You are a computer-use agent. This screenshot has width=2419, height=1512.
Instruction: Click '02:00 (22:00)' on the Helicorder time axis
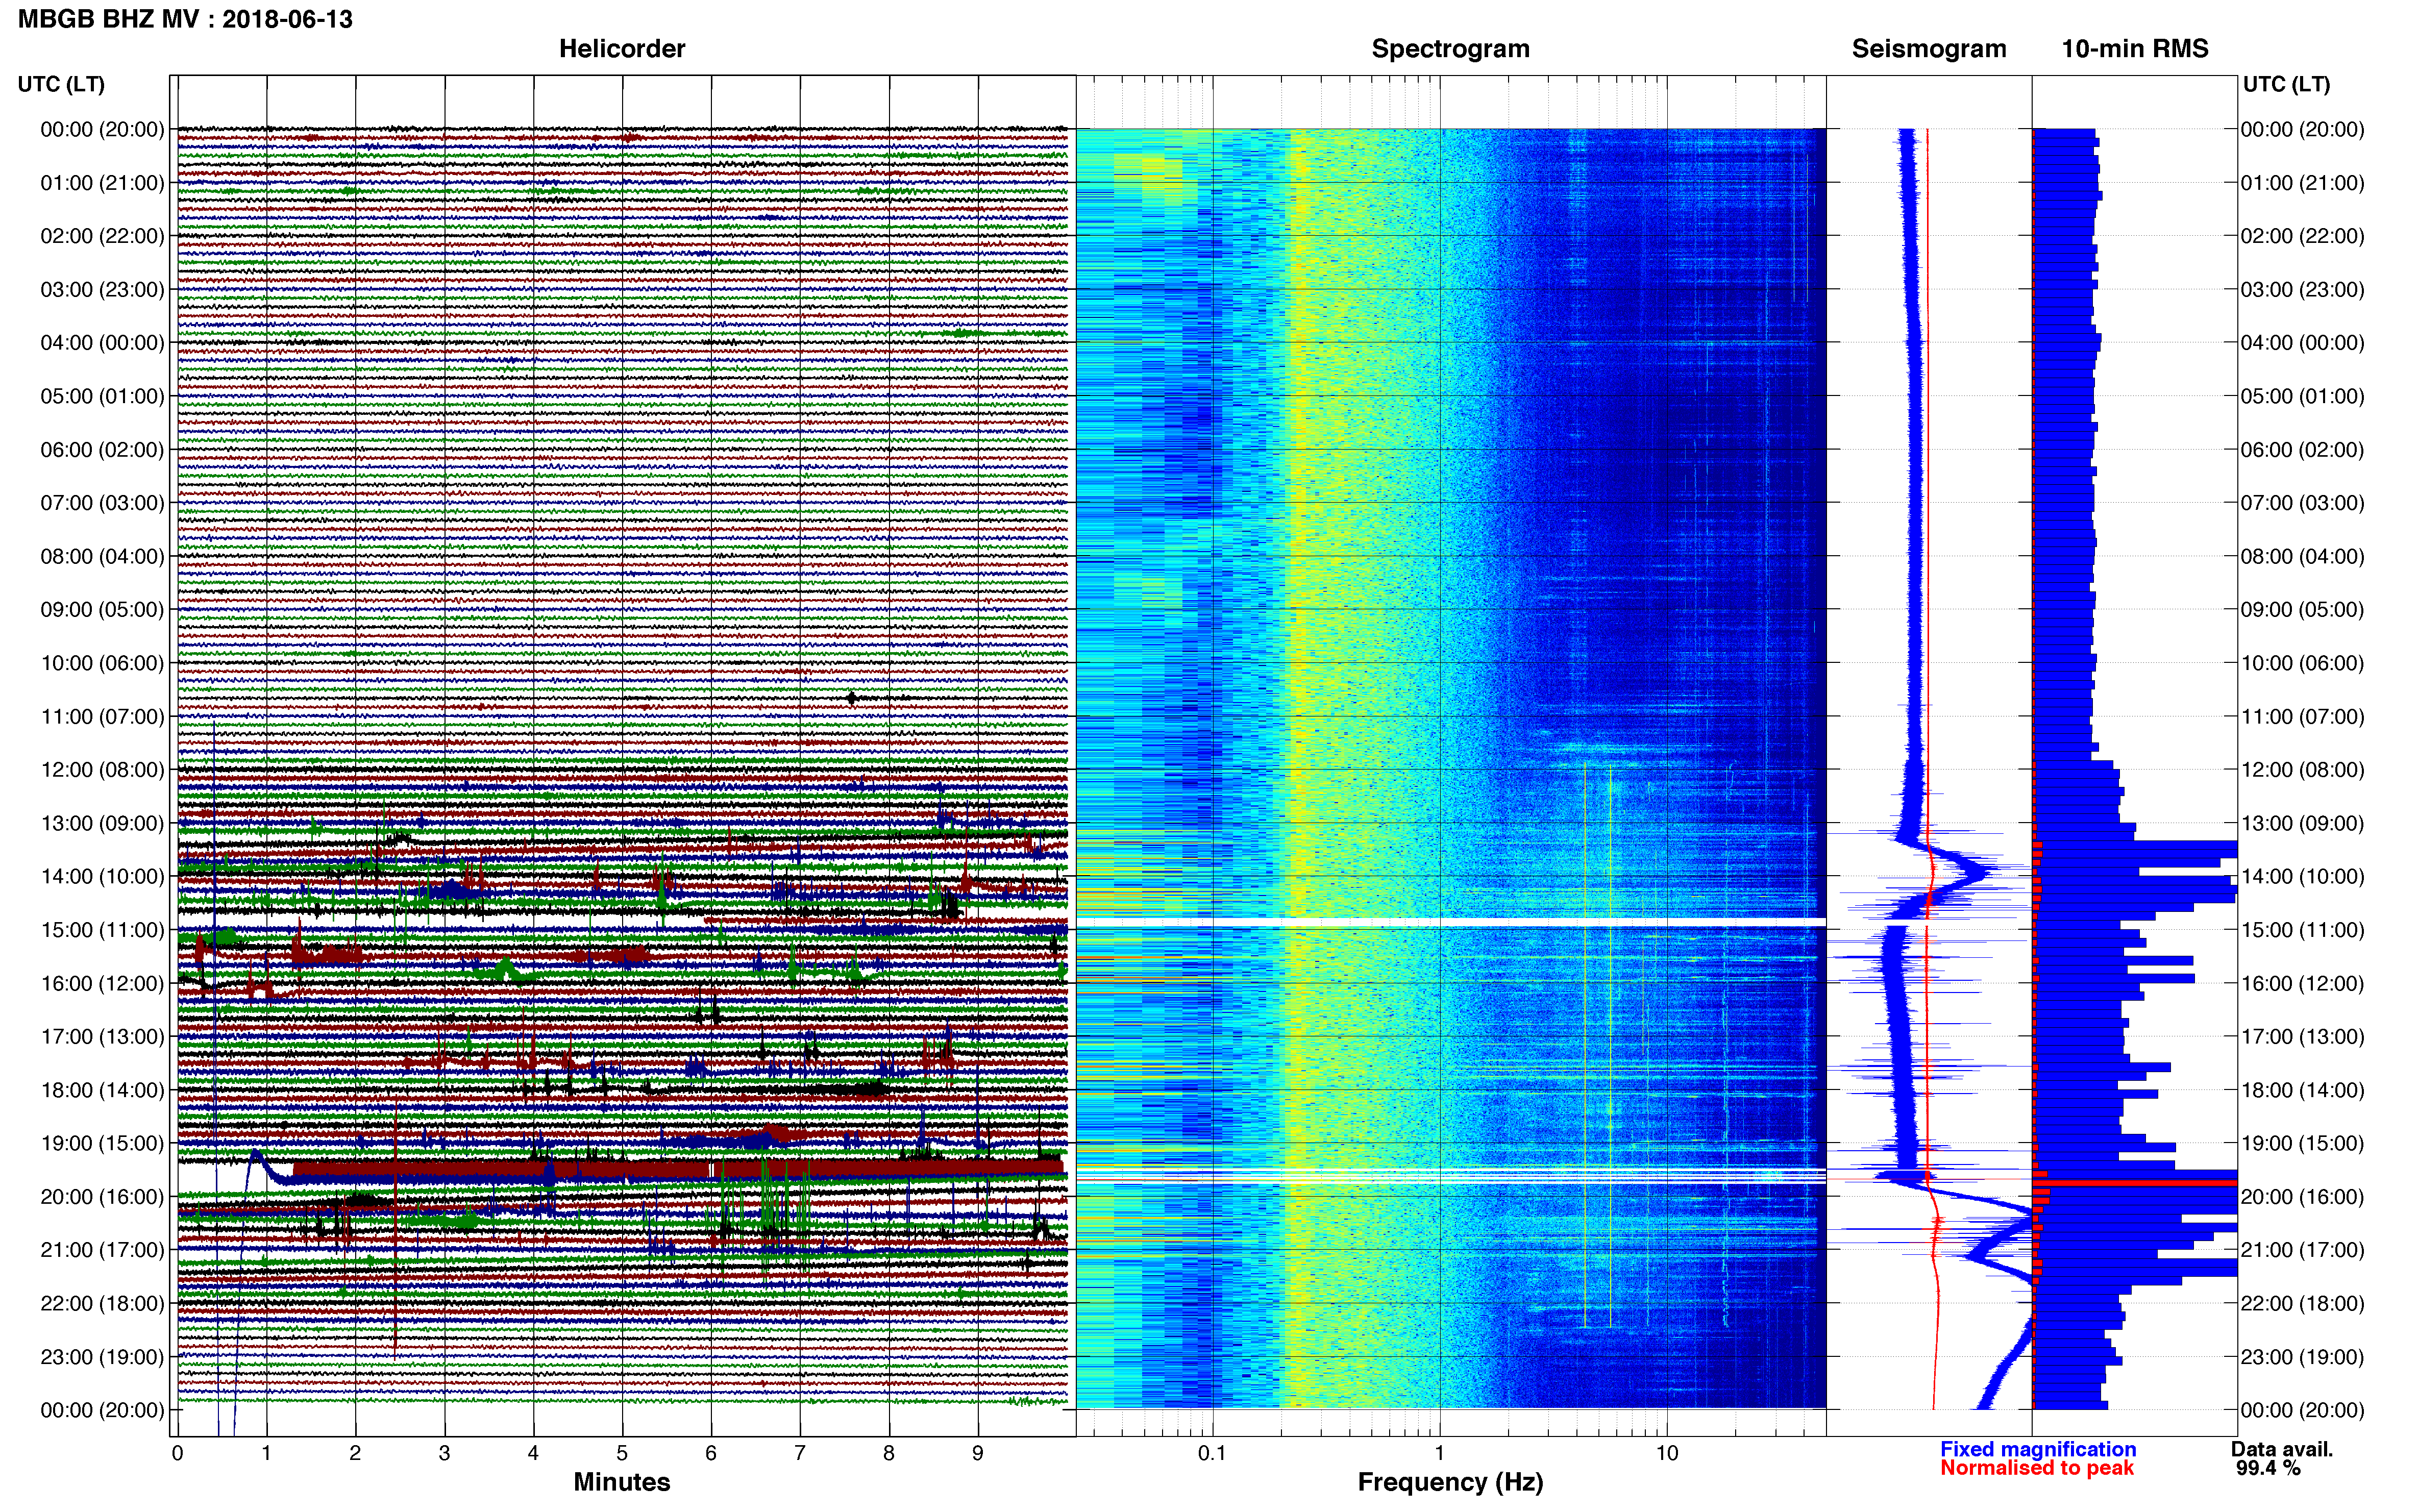point(102,236)
